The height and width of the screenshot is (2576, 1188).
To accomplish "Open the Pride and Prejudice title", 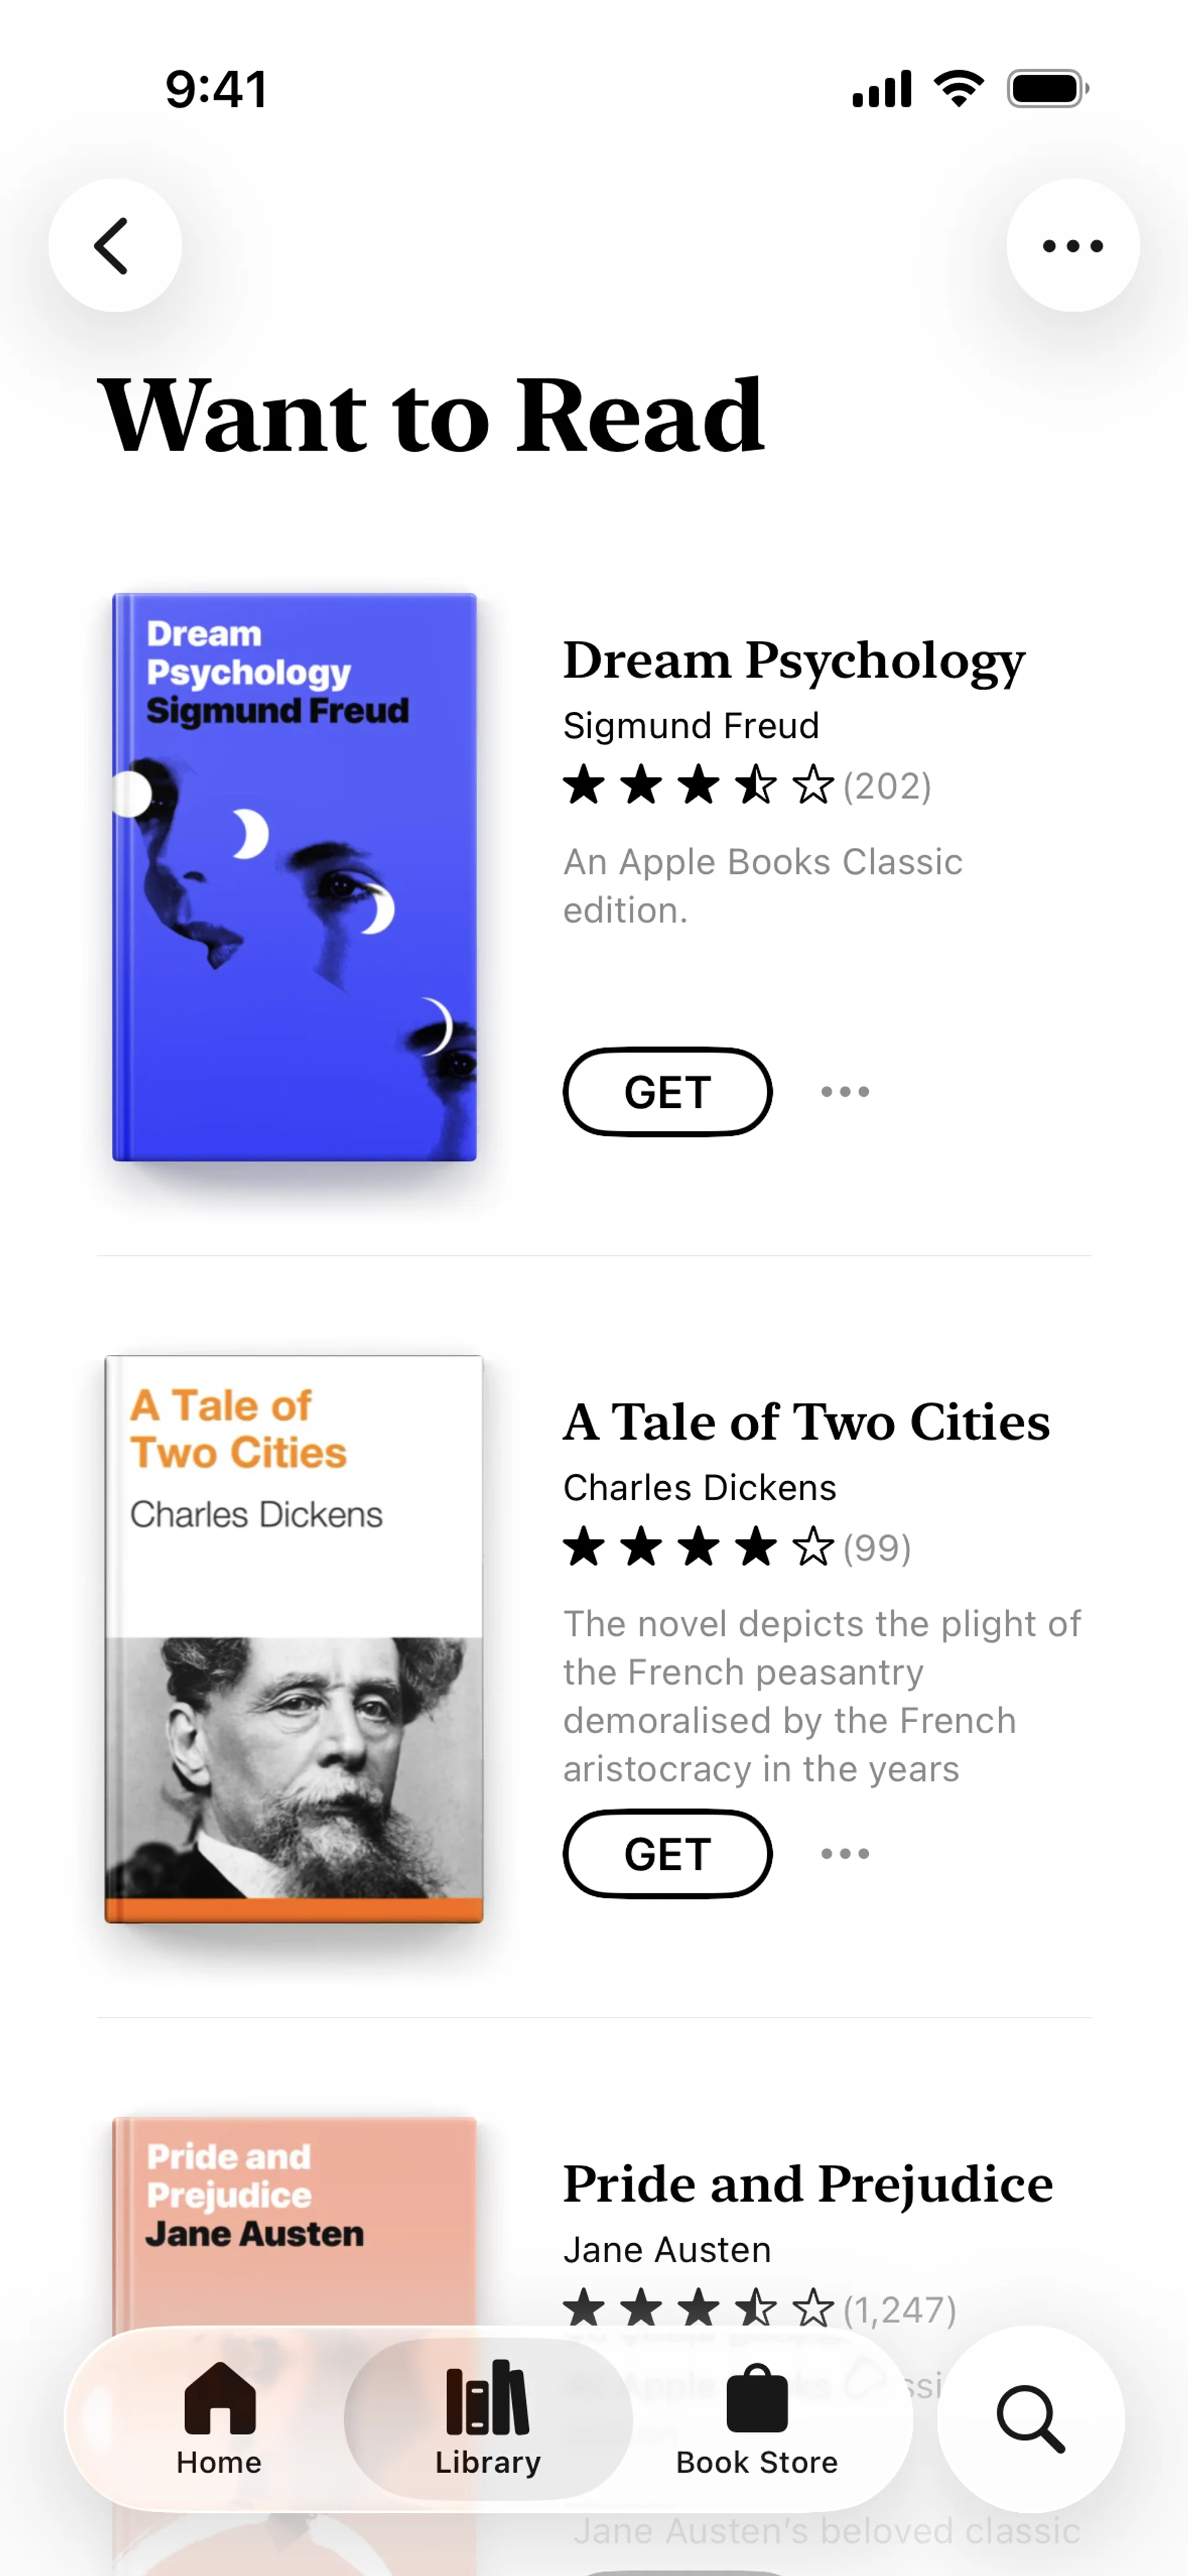I will (x=807, y=2184).
